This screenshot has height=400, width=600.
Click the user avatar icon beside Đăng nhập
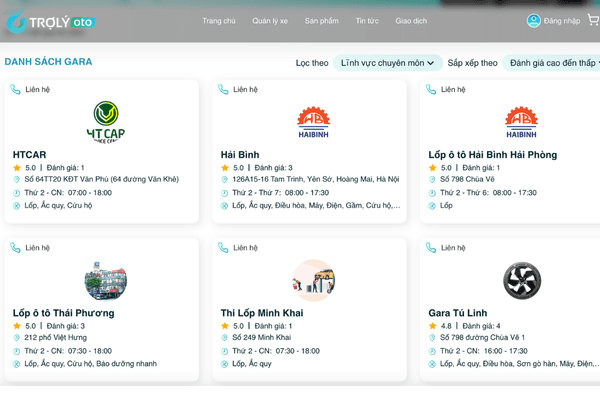[533, 21]
